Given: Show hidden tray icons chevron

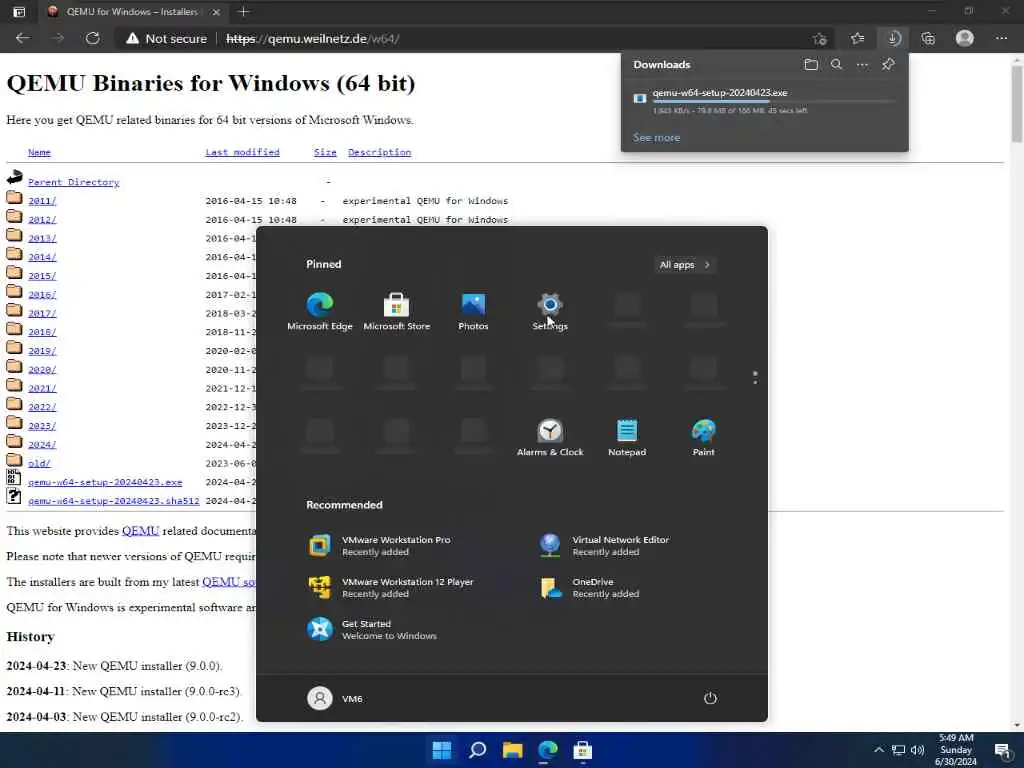Looking at the screenshot, I should [x=879, y=750].
